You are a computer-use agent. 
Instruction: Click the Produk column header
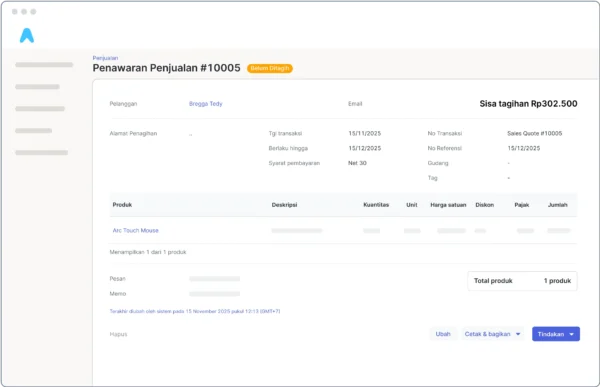[x=122, y=205]
